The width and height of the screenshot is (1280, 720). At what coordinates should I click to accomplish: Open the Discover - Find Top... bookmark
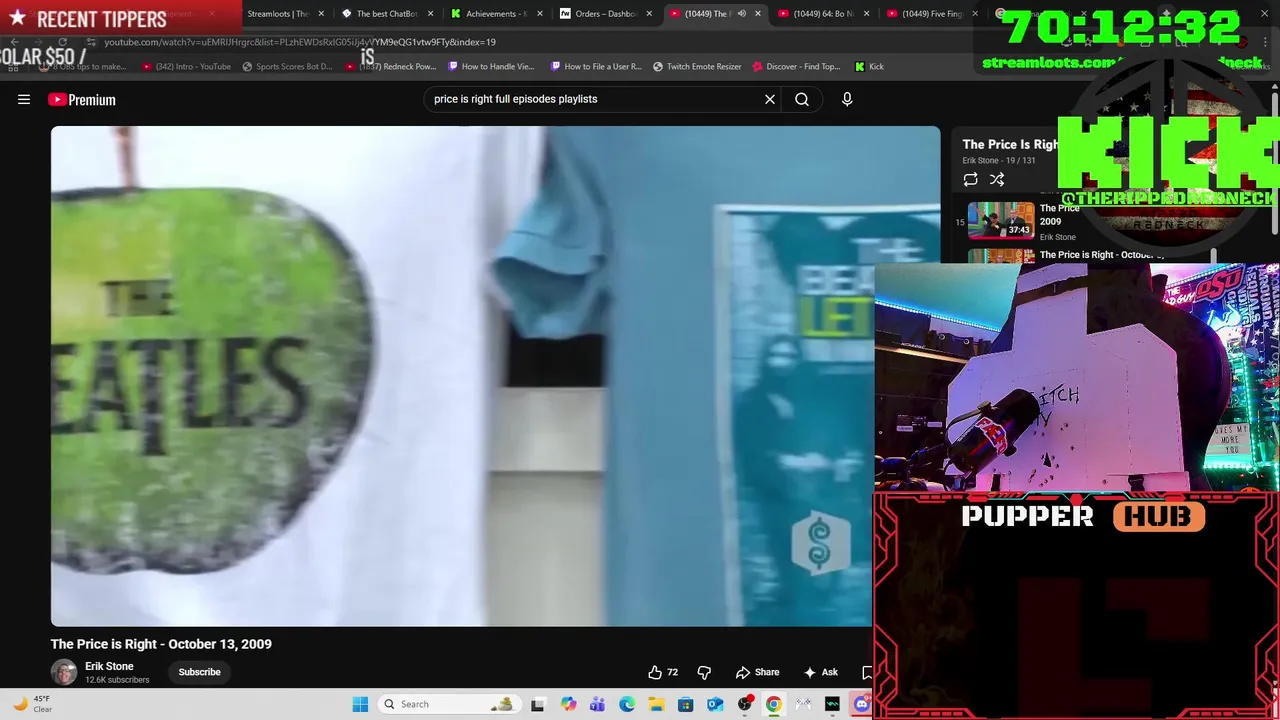pyautogui.click(x=796, y=66)
